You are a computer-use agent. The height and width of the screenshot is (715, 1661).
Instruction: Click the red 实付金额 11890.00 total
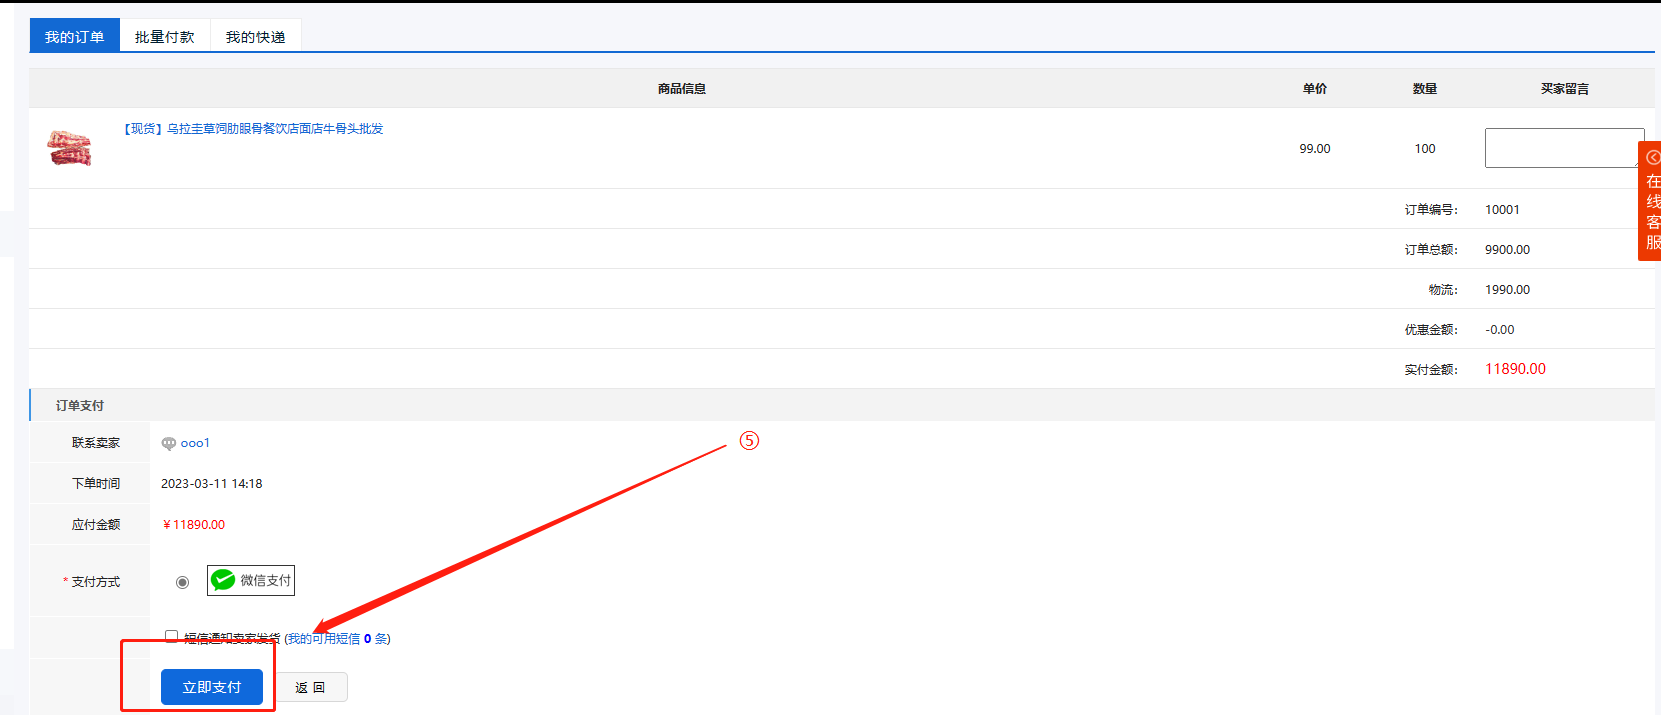pyautogui.click(x=1515, y=369)
